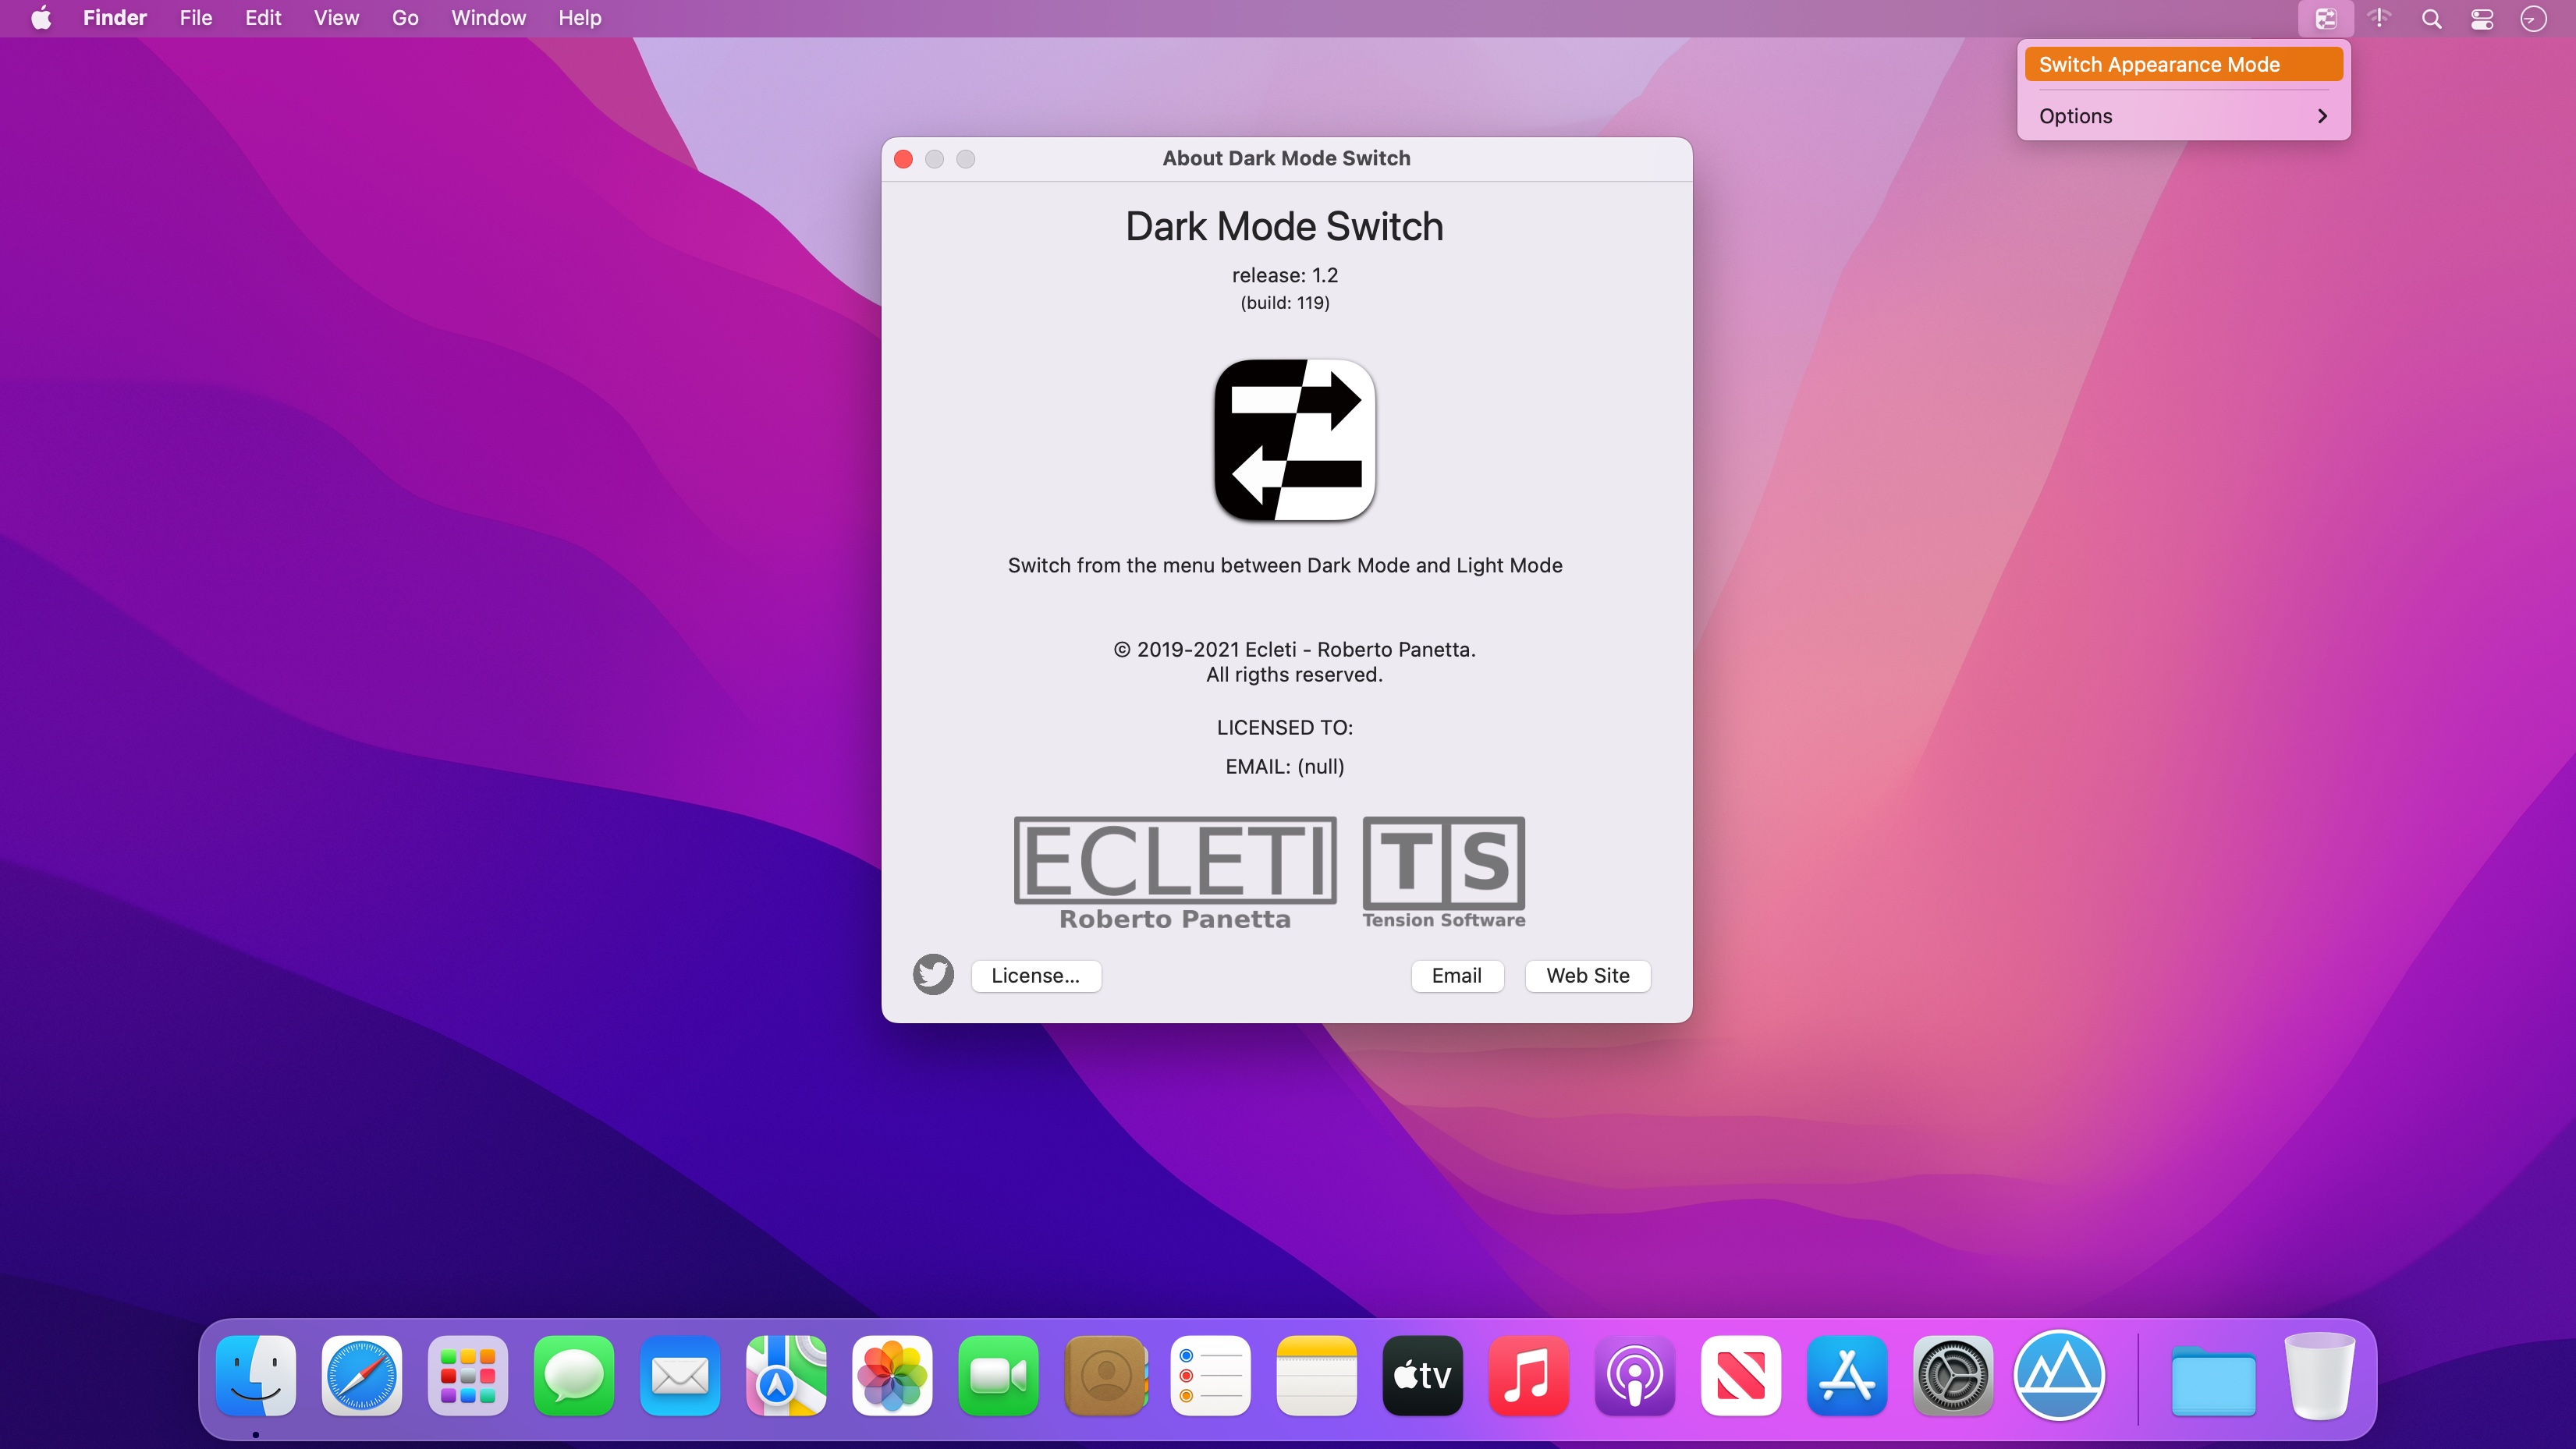Click the EMAIL null license field

[x=1286, y=766]
